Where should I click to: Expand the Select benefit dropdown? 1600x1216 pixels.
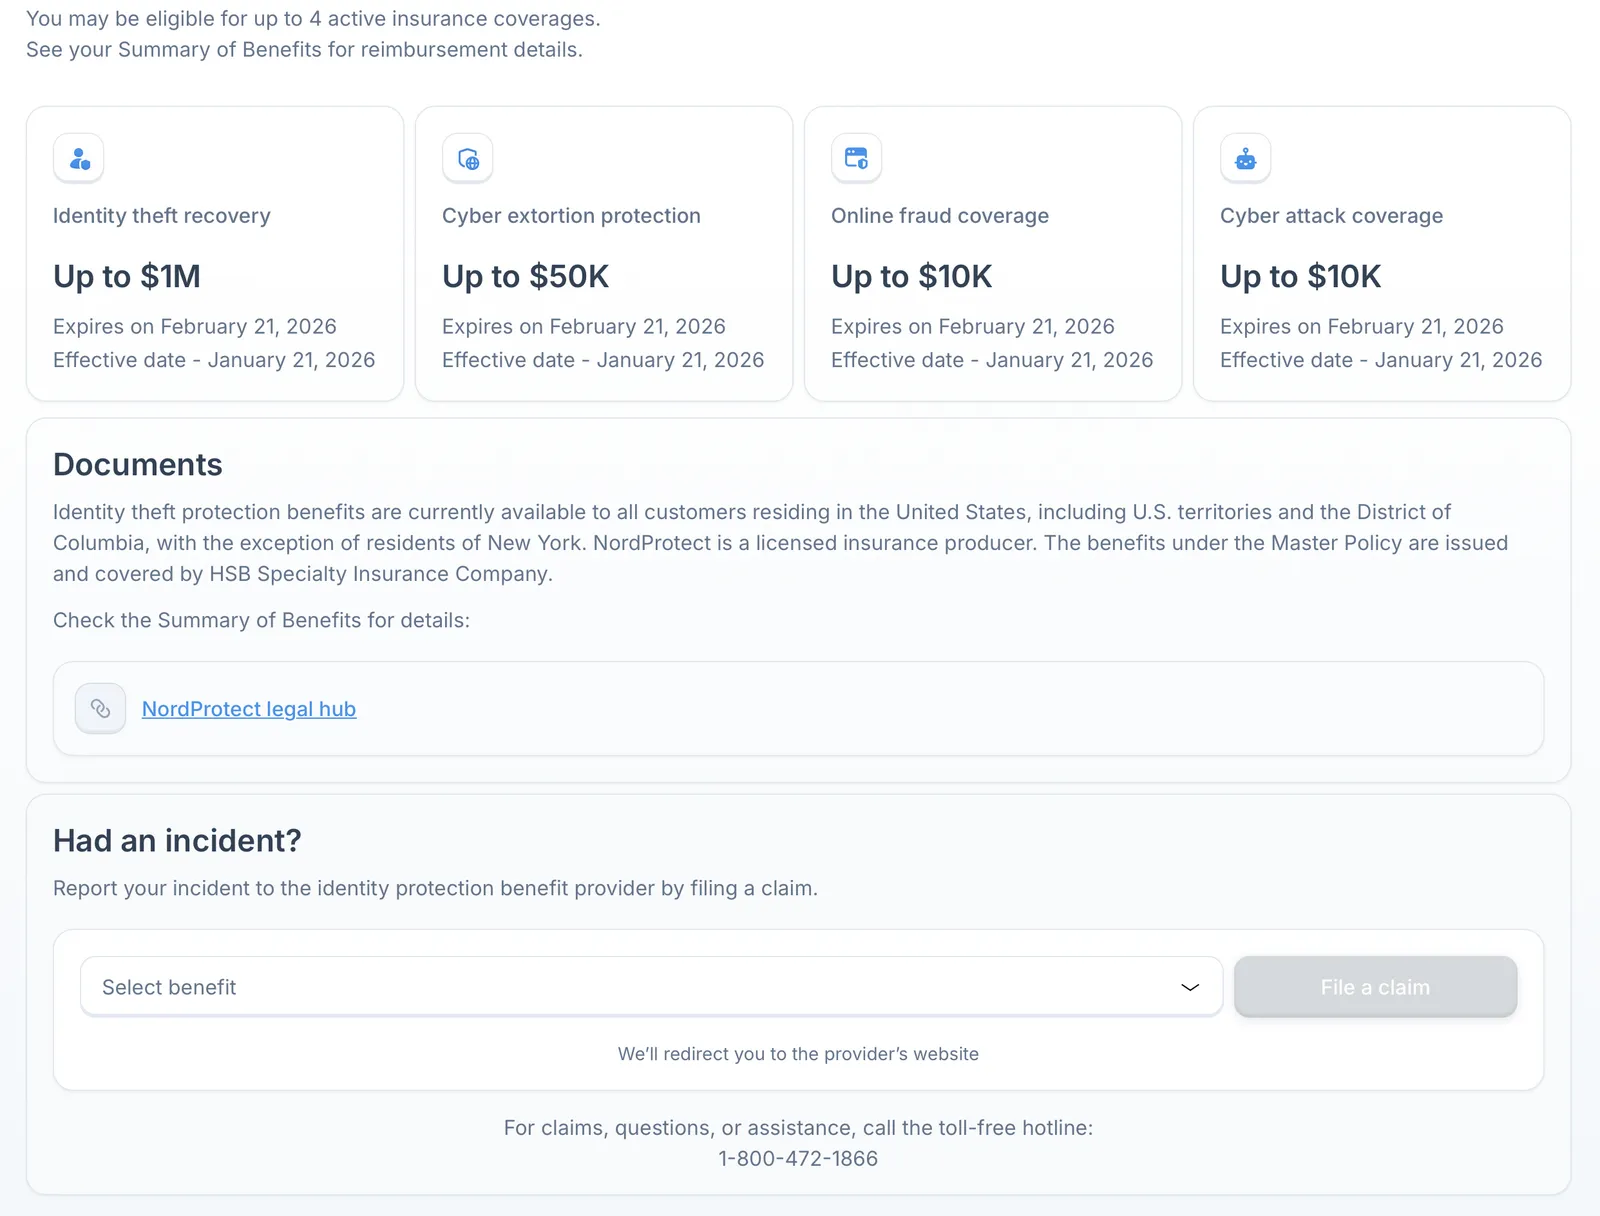pyautogui.click(x=650, y=987)
